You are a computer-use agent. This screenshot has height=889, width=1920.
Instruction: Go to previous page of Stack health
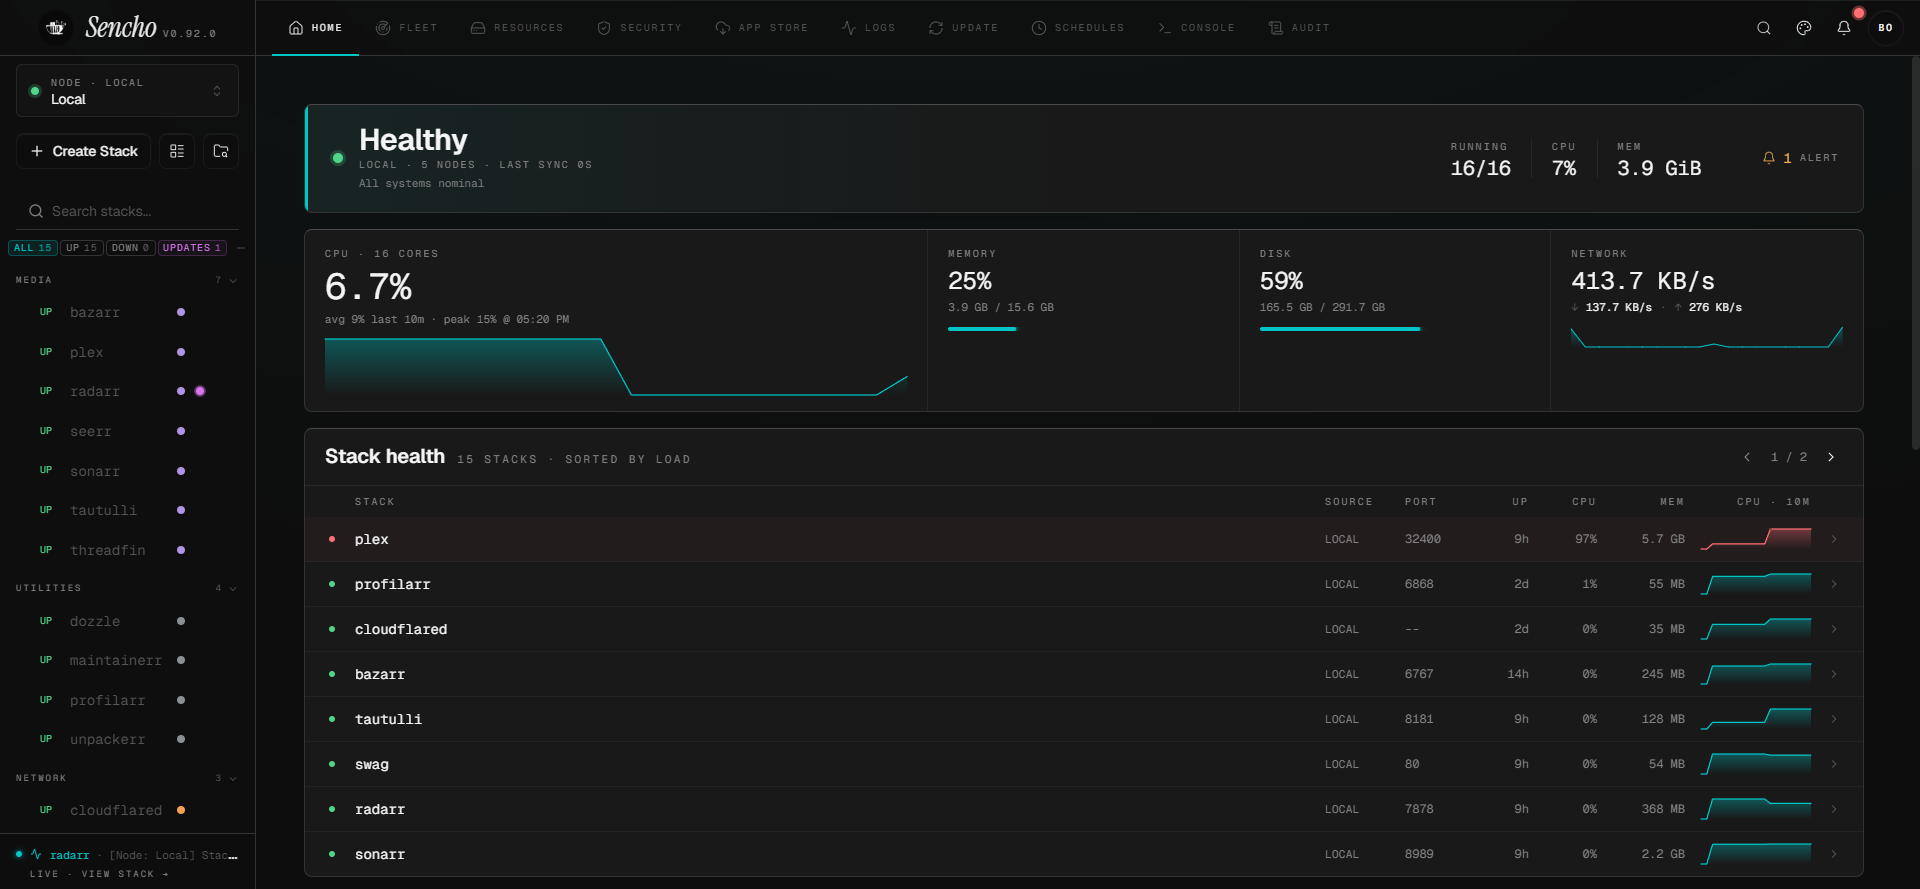(x=1747, y=457)
